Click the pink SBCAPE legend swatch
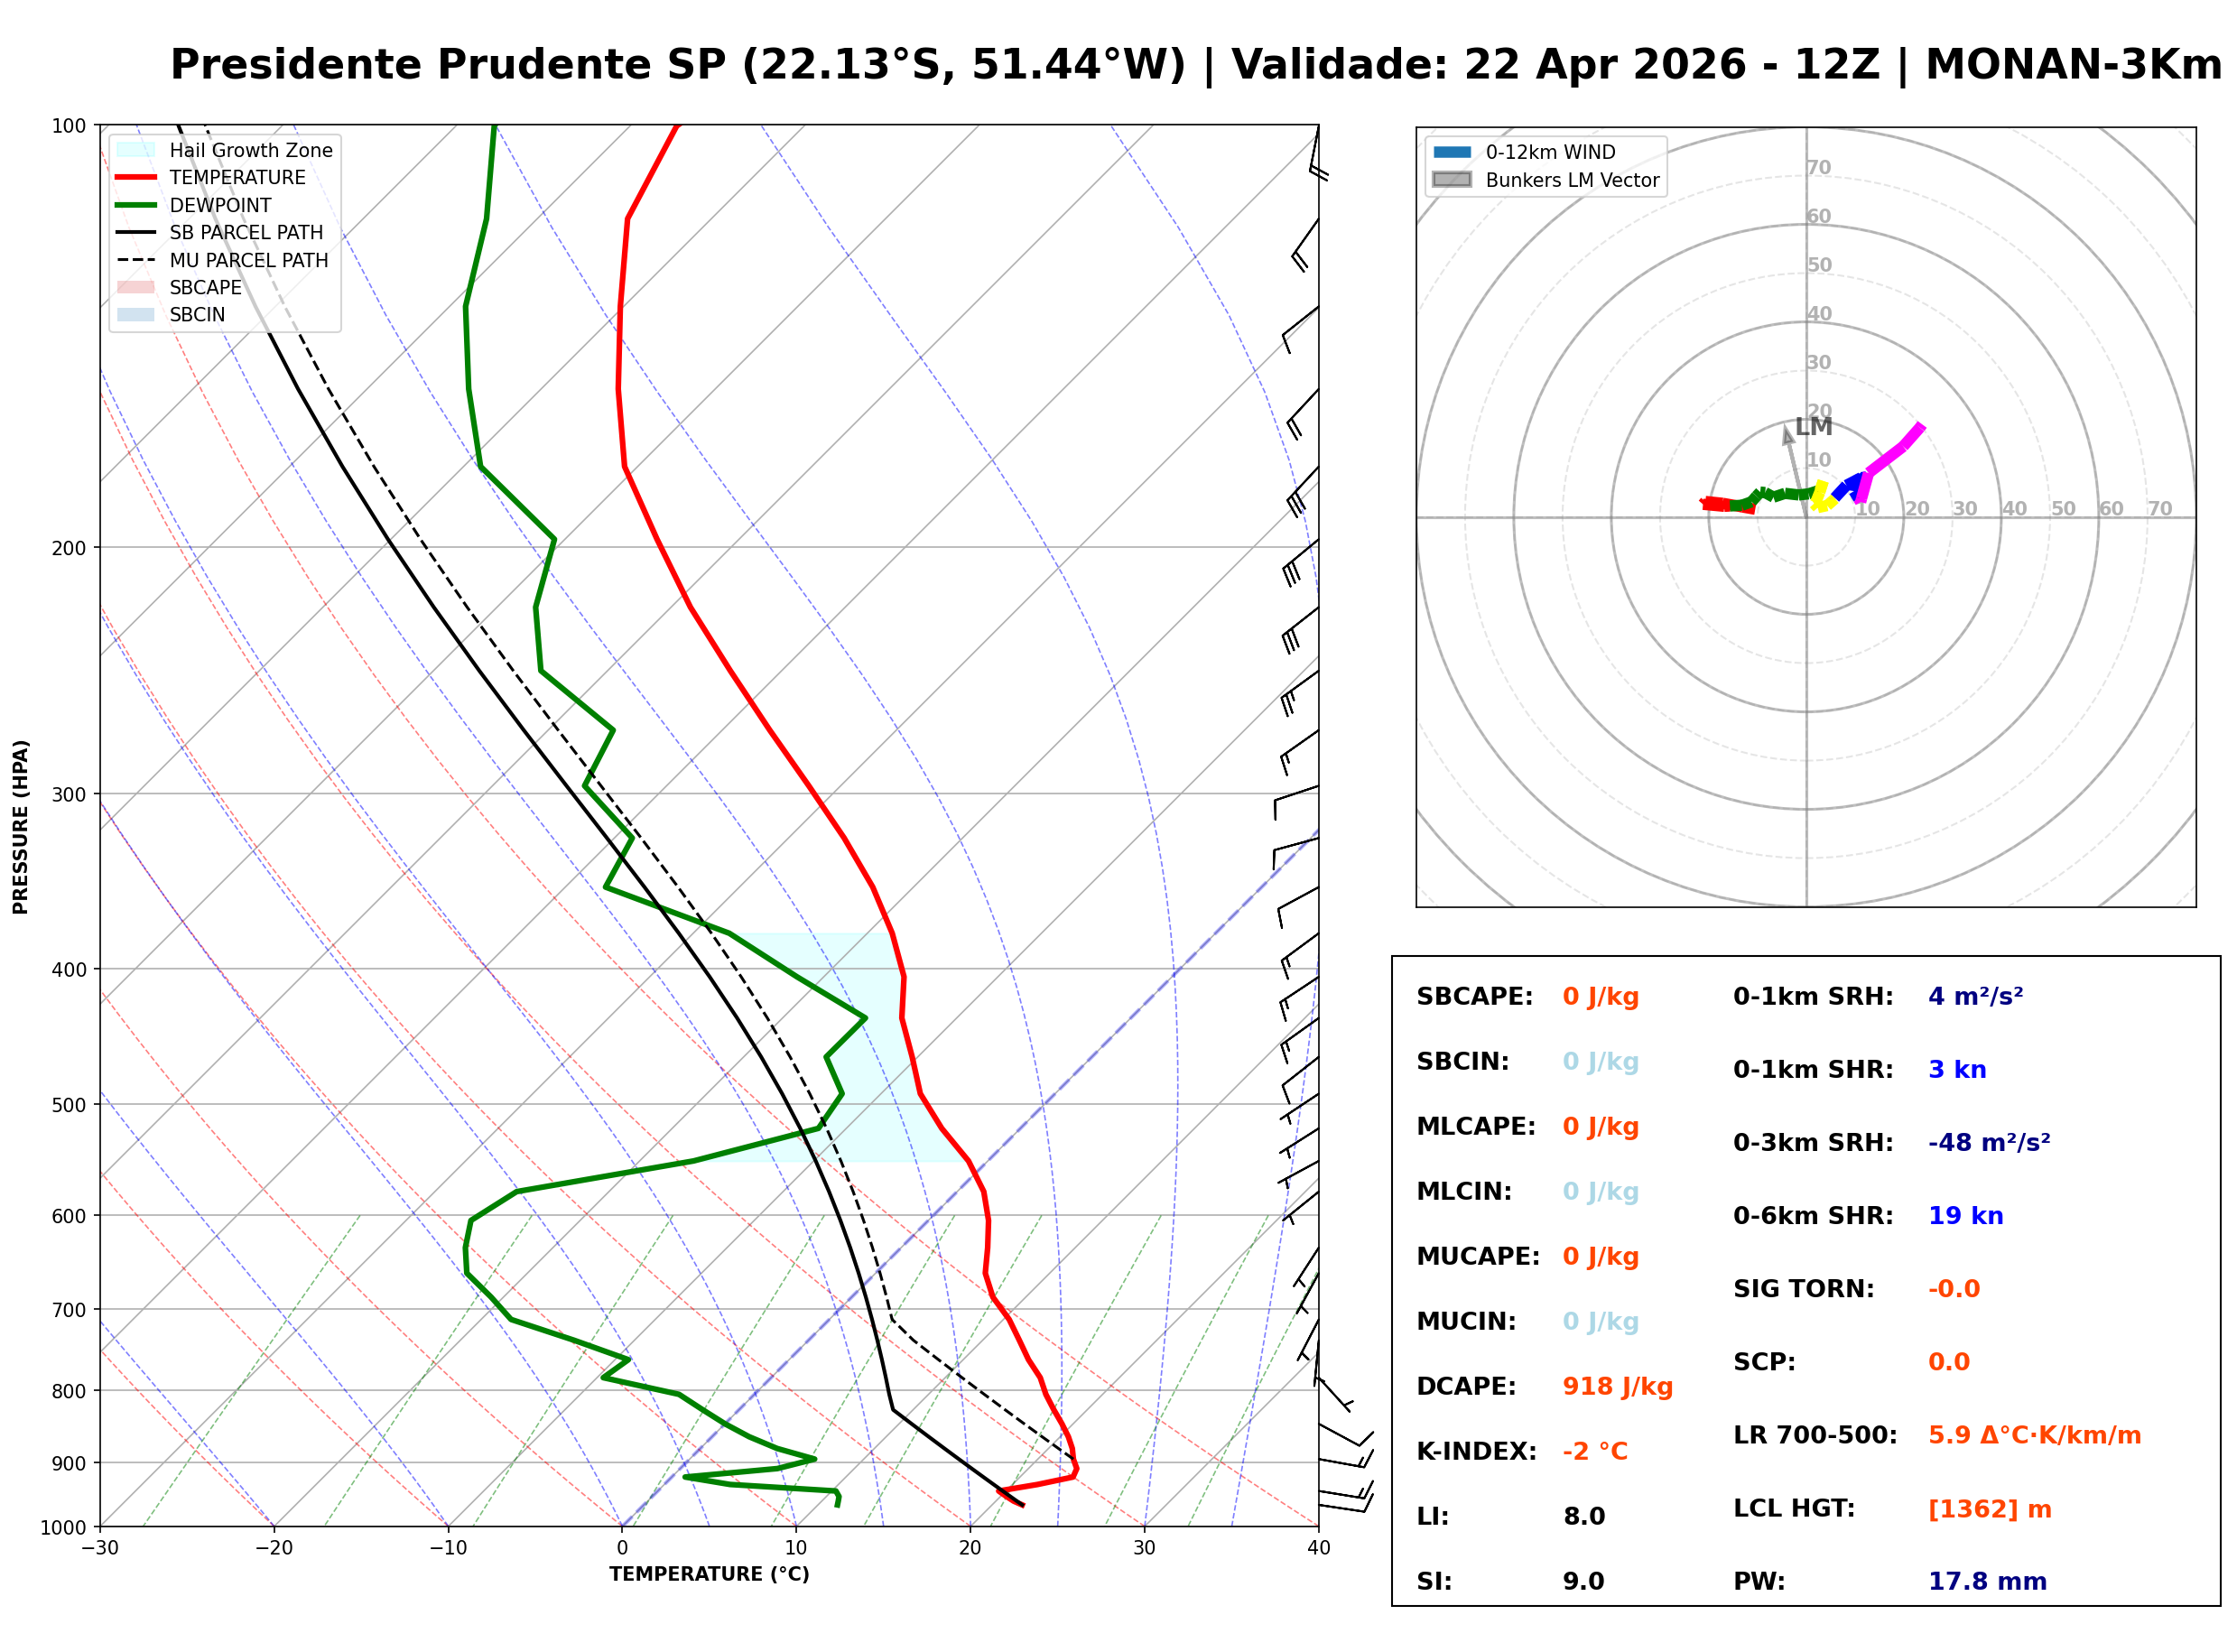 click(x=136, y=287)
